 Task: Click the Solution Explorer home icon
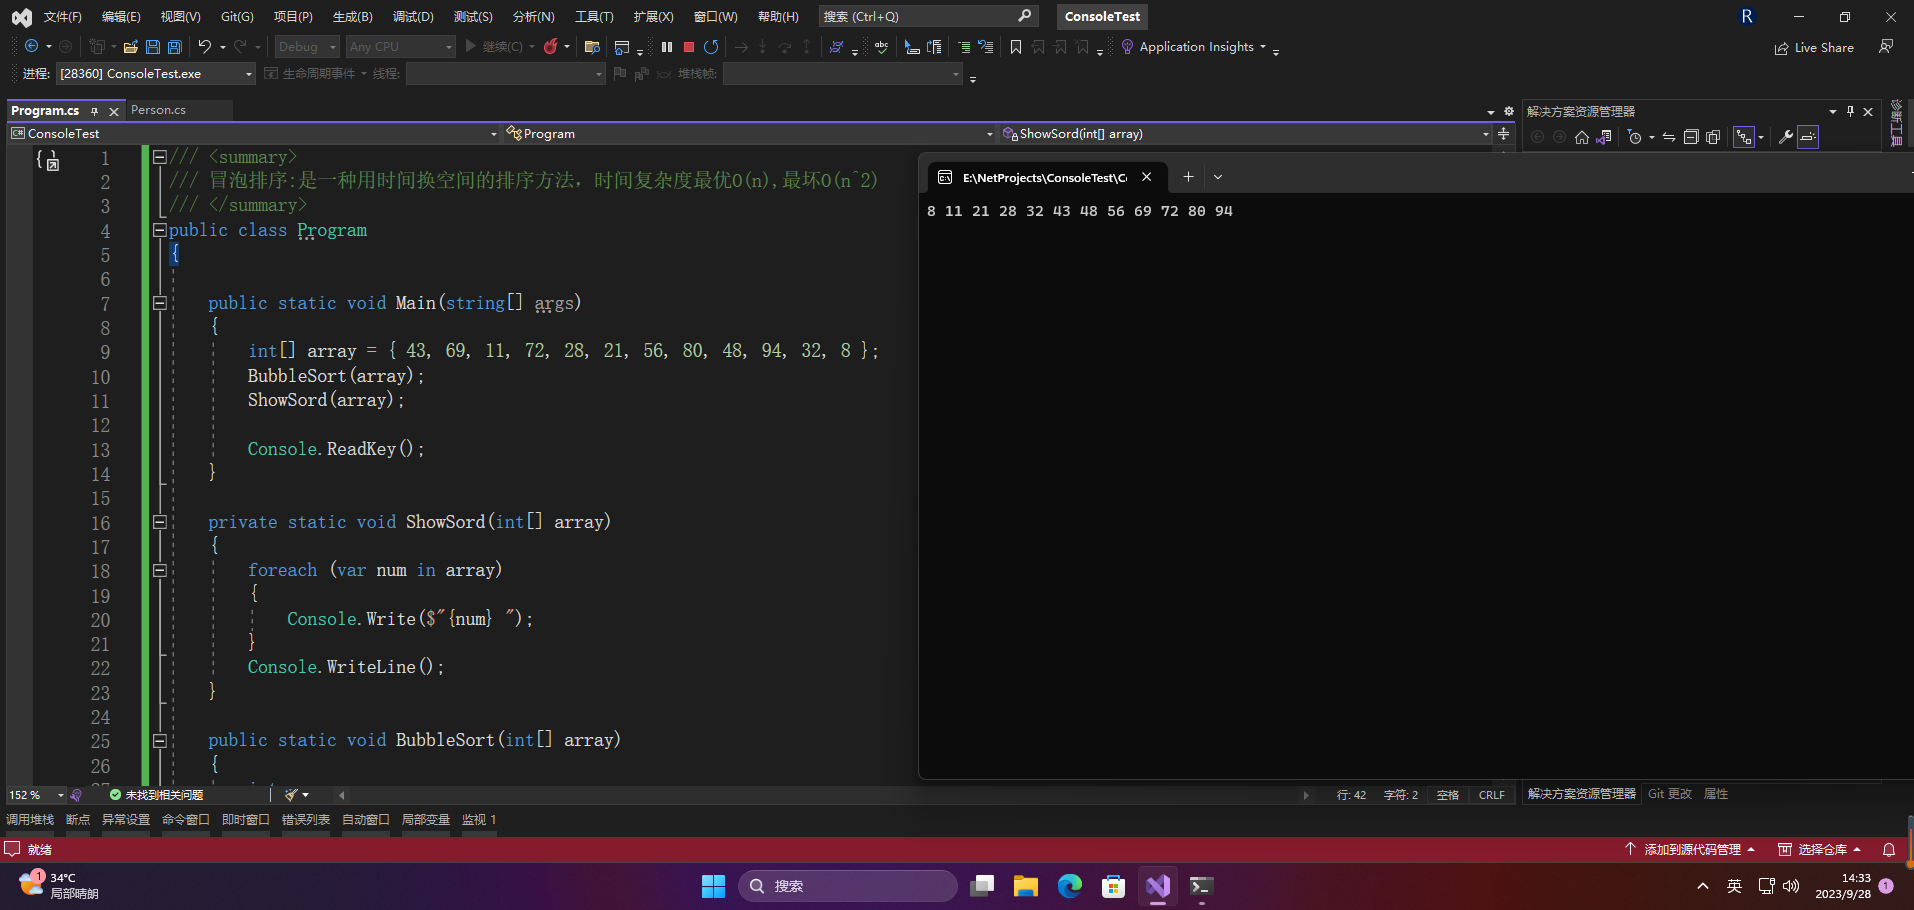coord(1581,137)
